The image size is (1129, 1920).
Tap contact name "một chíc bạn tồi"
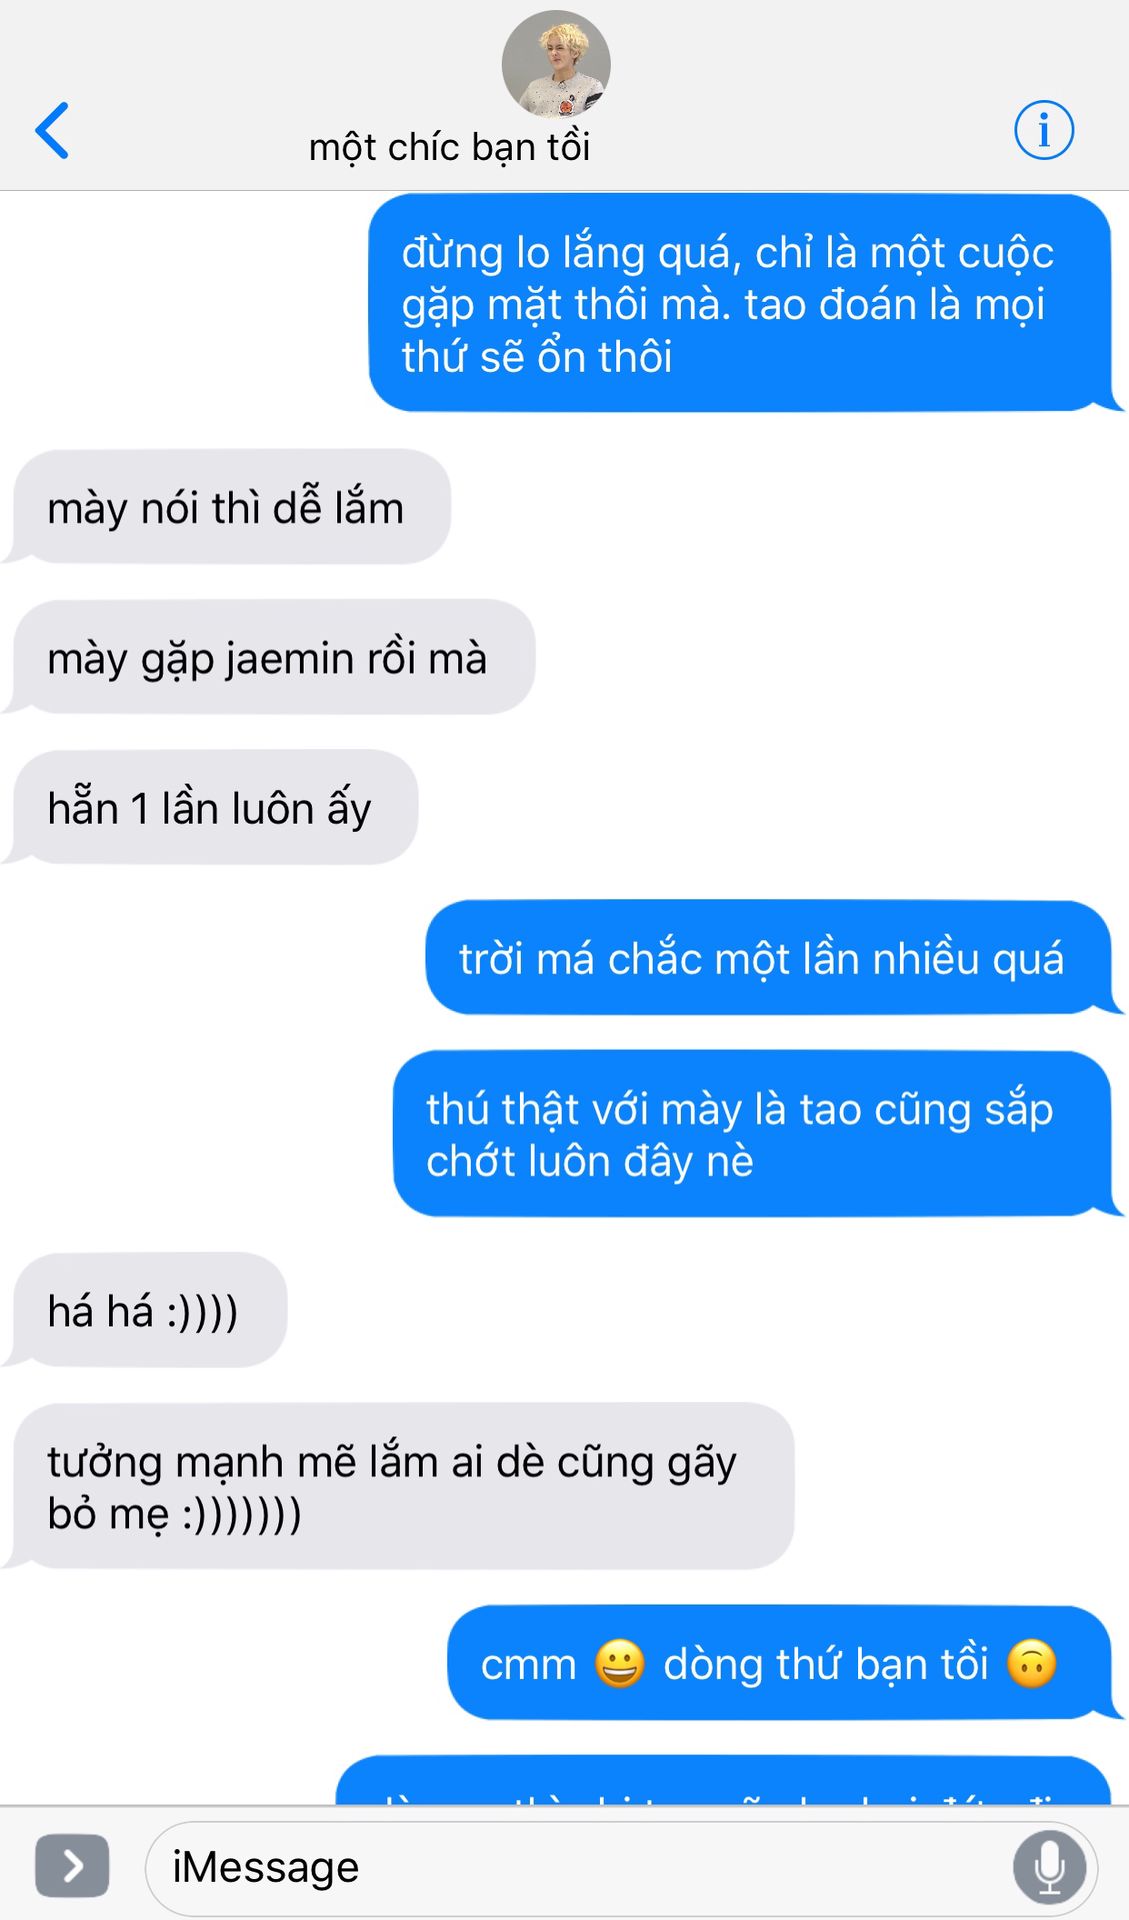pyautogui.click(x=449, y=148)
